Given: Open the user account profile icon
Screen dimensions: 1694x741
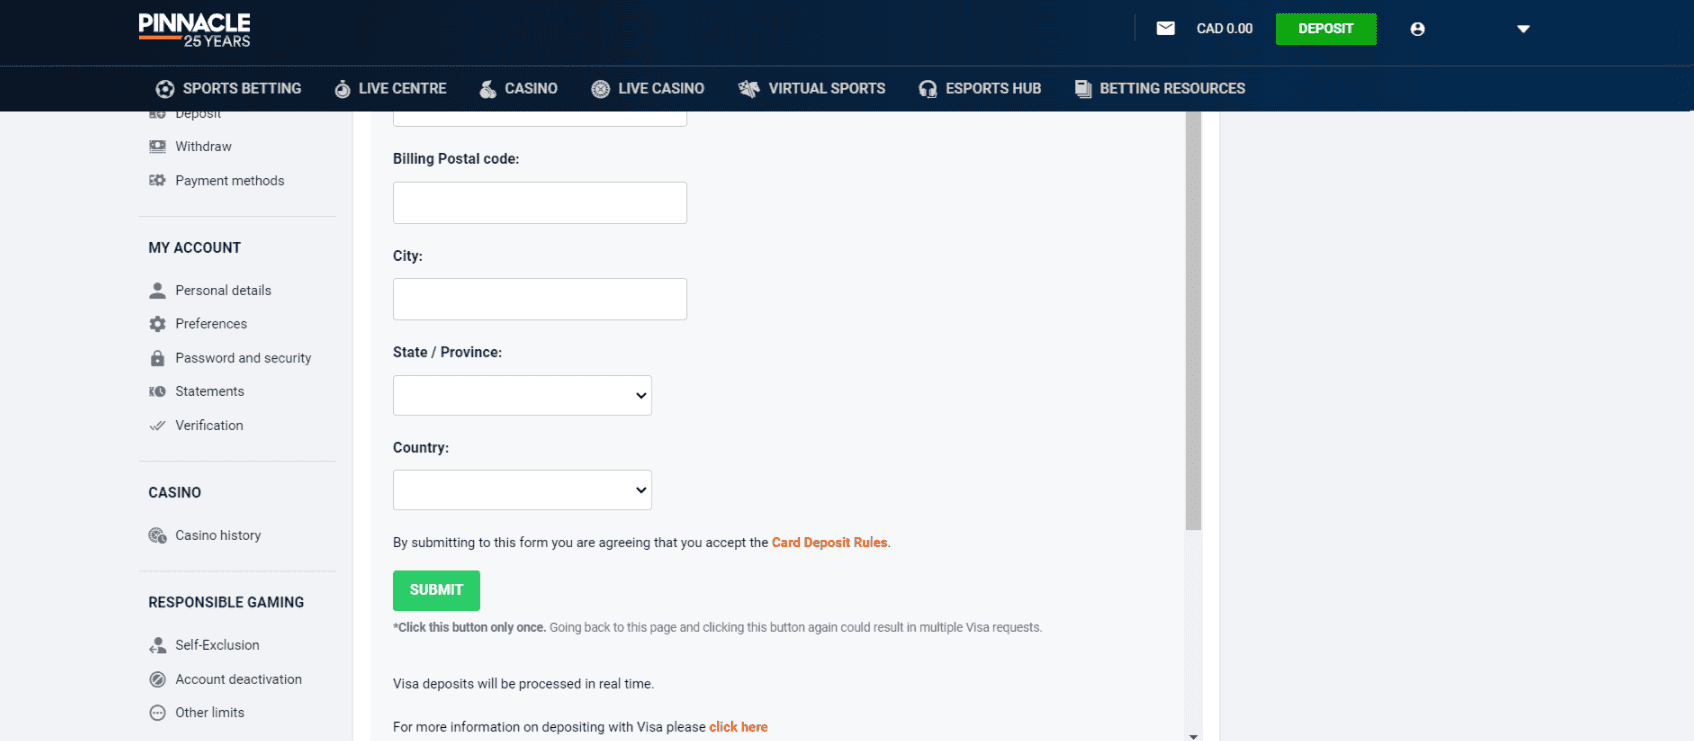Looking at the screenshot, I should tap(1417, 29).
